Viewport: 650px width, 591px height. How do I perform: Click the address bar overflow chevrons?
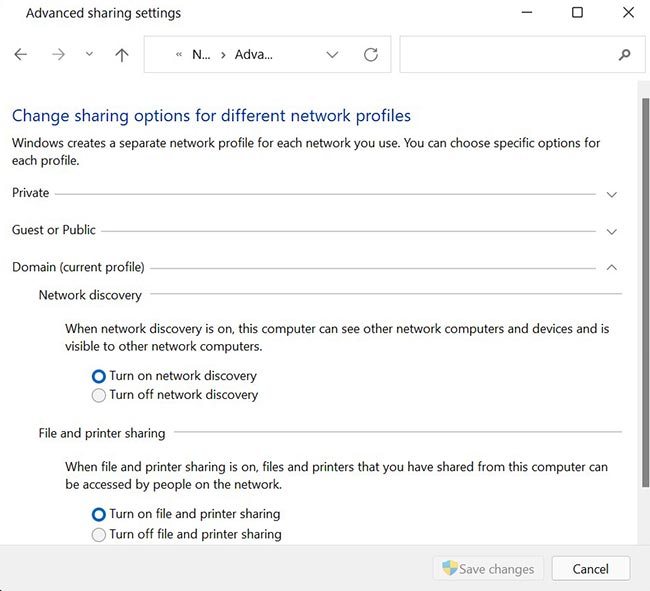(179, 55)
